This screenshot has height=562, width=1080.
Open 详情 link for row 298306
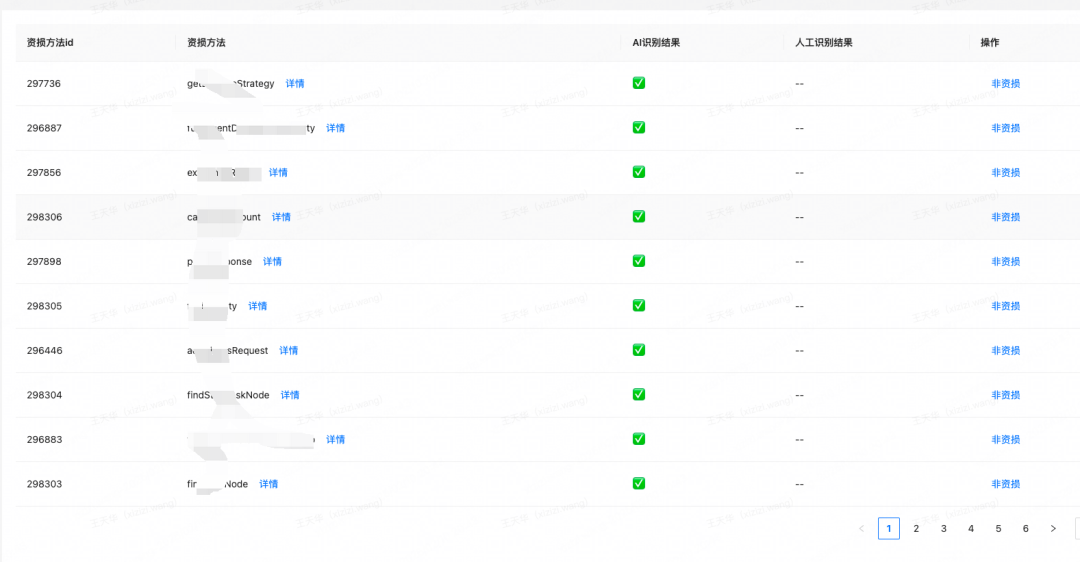281,217
